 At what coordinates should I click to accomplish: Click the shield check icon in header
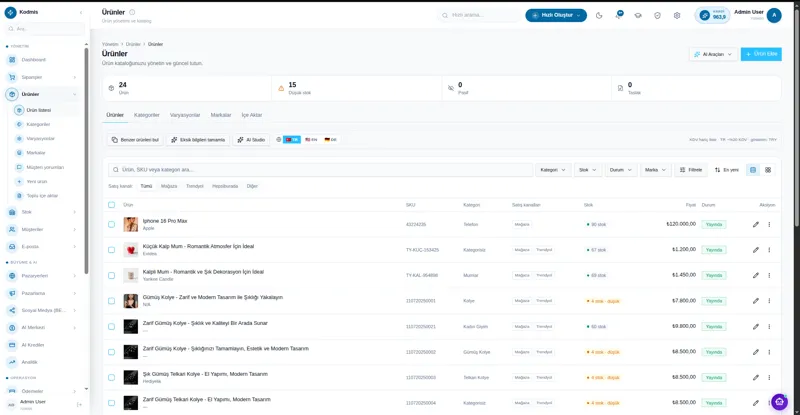coord(657,15)
